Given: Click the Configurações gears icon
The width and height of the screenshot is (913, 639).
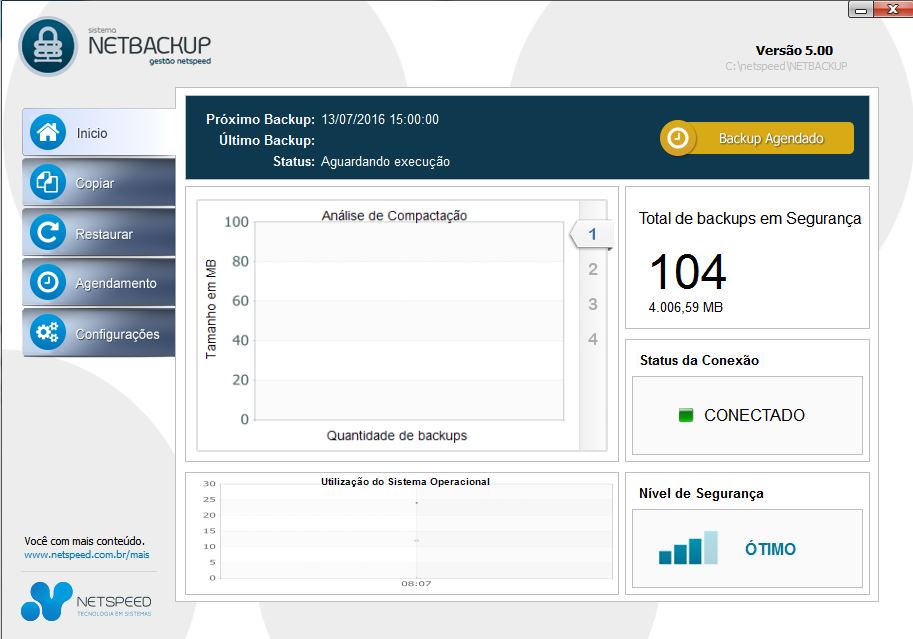Looking at the screenshot, I should click(x=47, y=334).
